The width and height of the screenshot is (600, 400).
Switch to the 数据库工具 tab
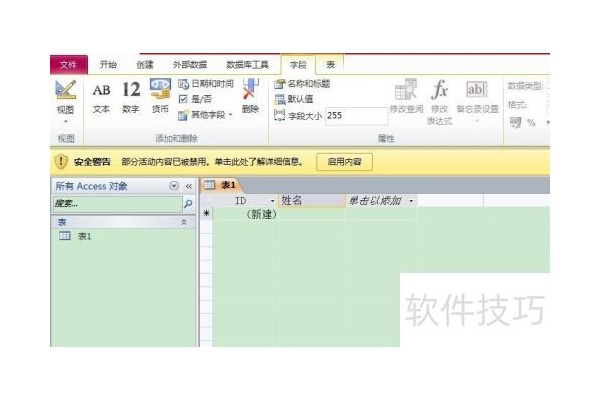pos(248,65)
